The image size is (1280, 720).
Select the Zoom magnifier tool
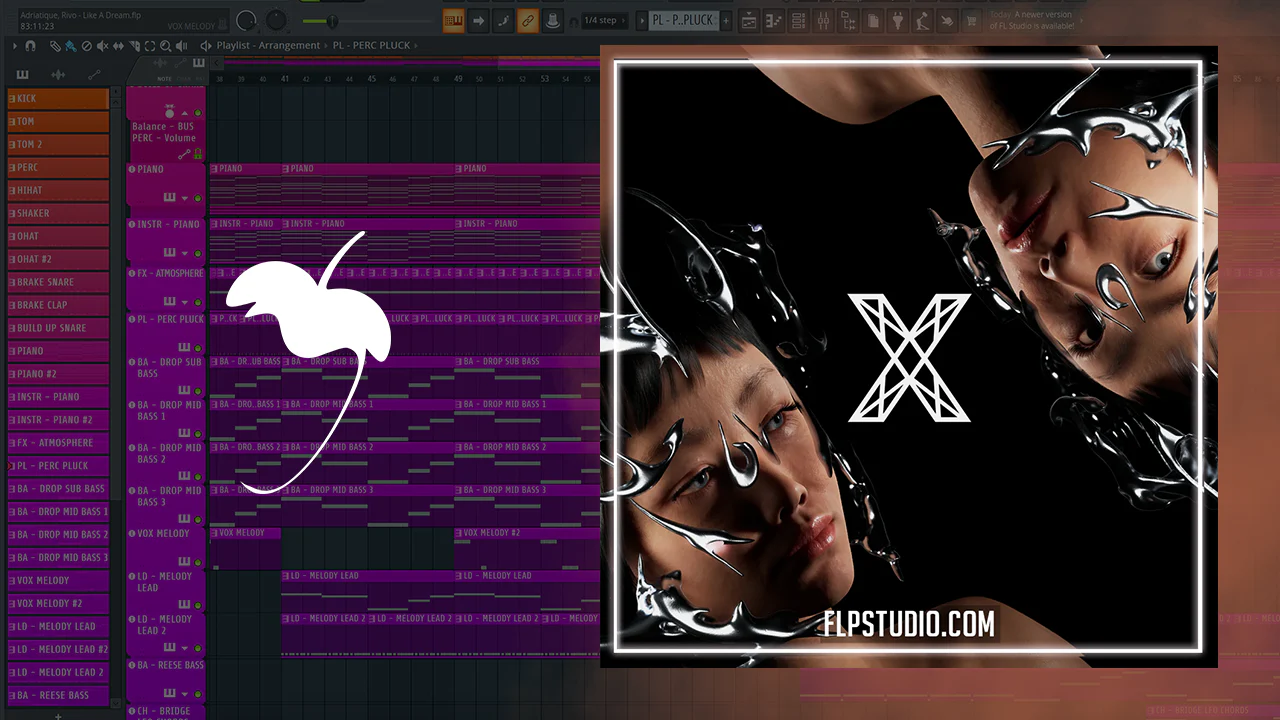coord(165,46)
